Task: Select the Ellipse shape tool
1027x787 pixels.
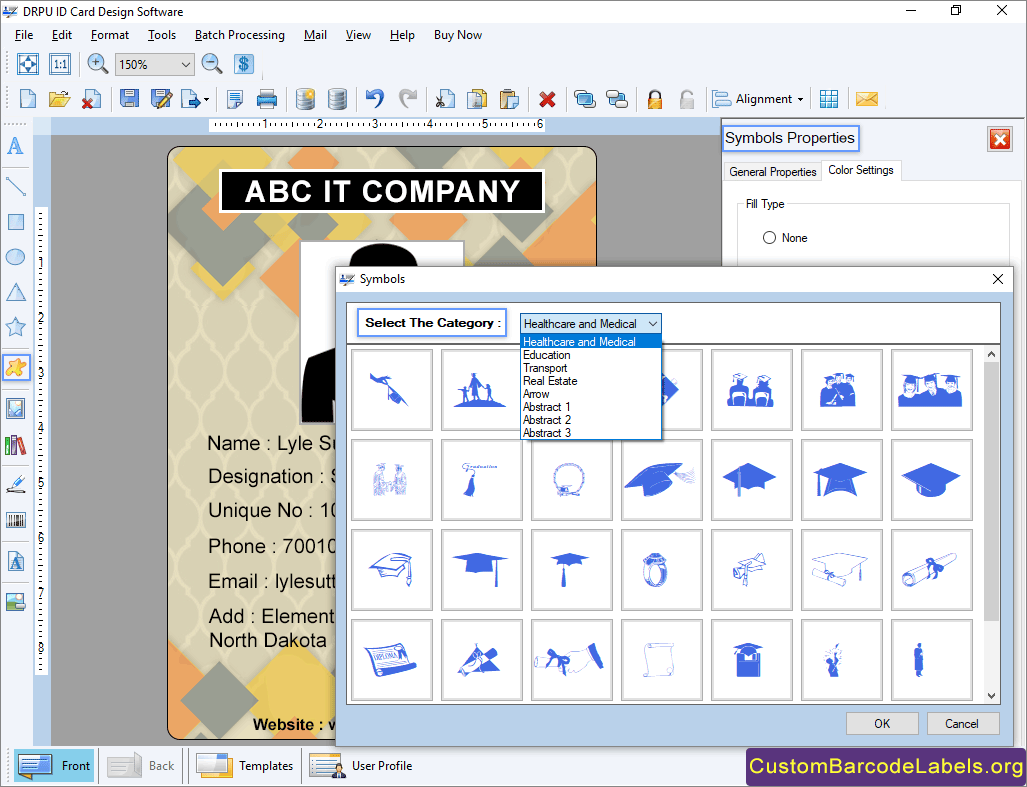Action: [x=16, y=257]
